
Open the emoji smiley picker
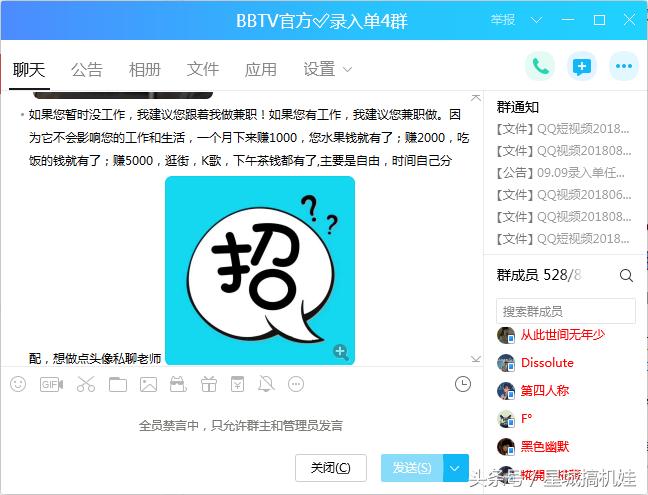[x=18, y=384]
